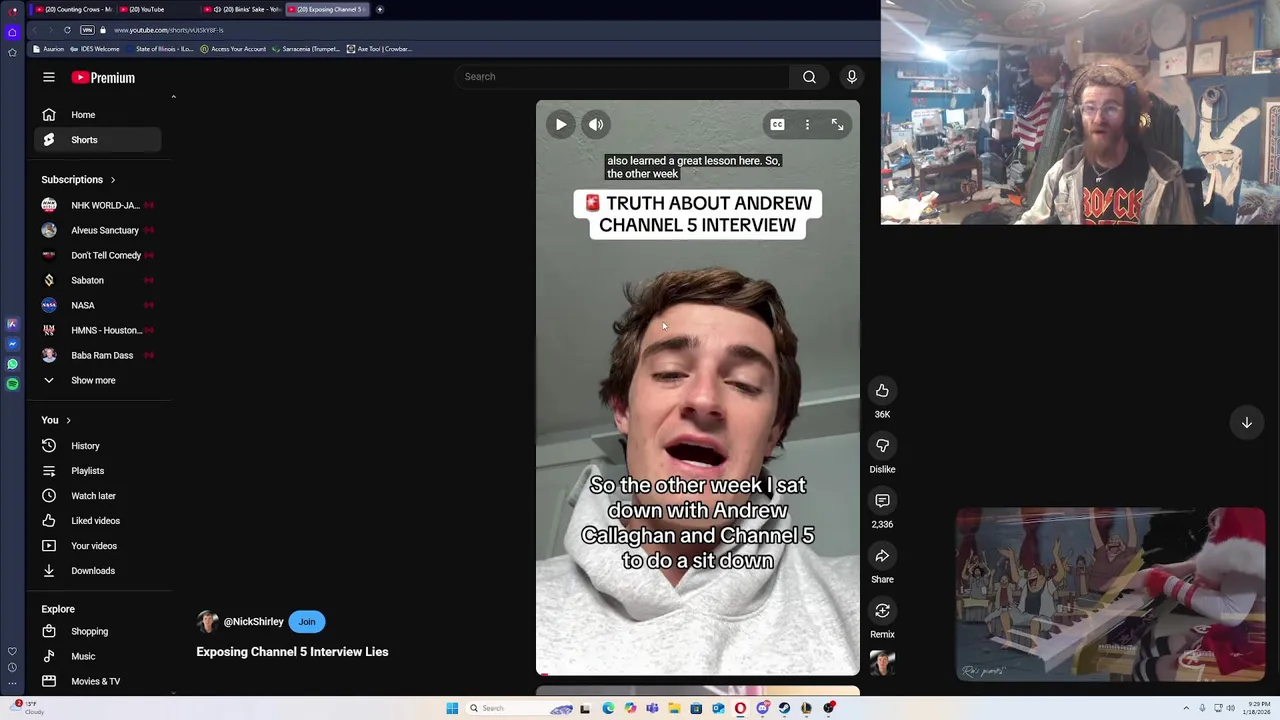Remix this Short
1280x720 pixels.
882,611
